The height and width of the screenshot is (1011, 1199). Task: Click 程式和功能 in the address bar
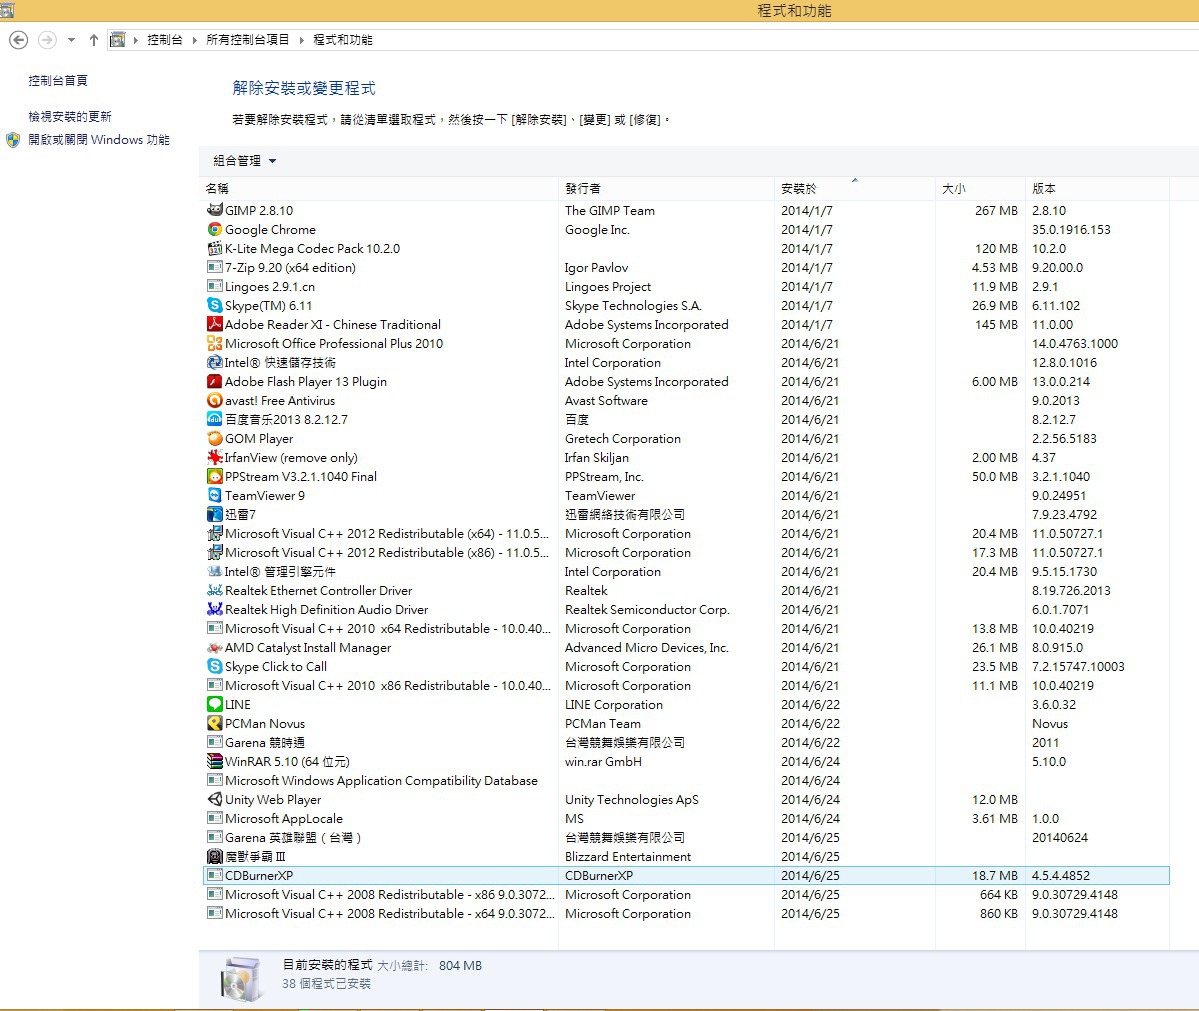343,40
